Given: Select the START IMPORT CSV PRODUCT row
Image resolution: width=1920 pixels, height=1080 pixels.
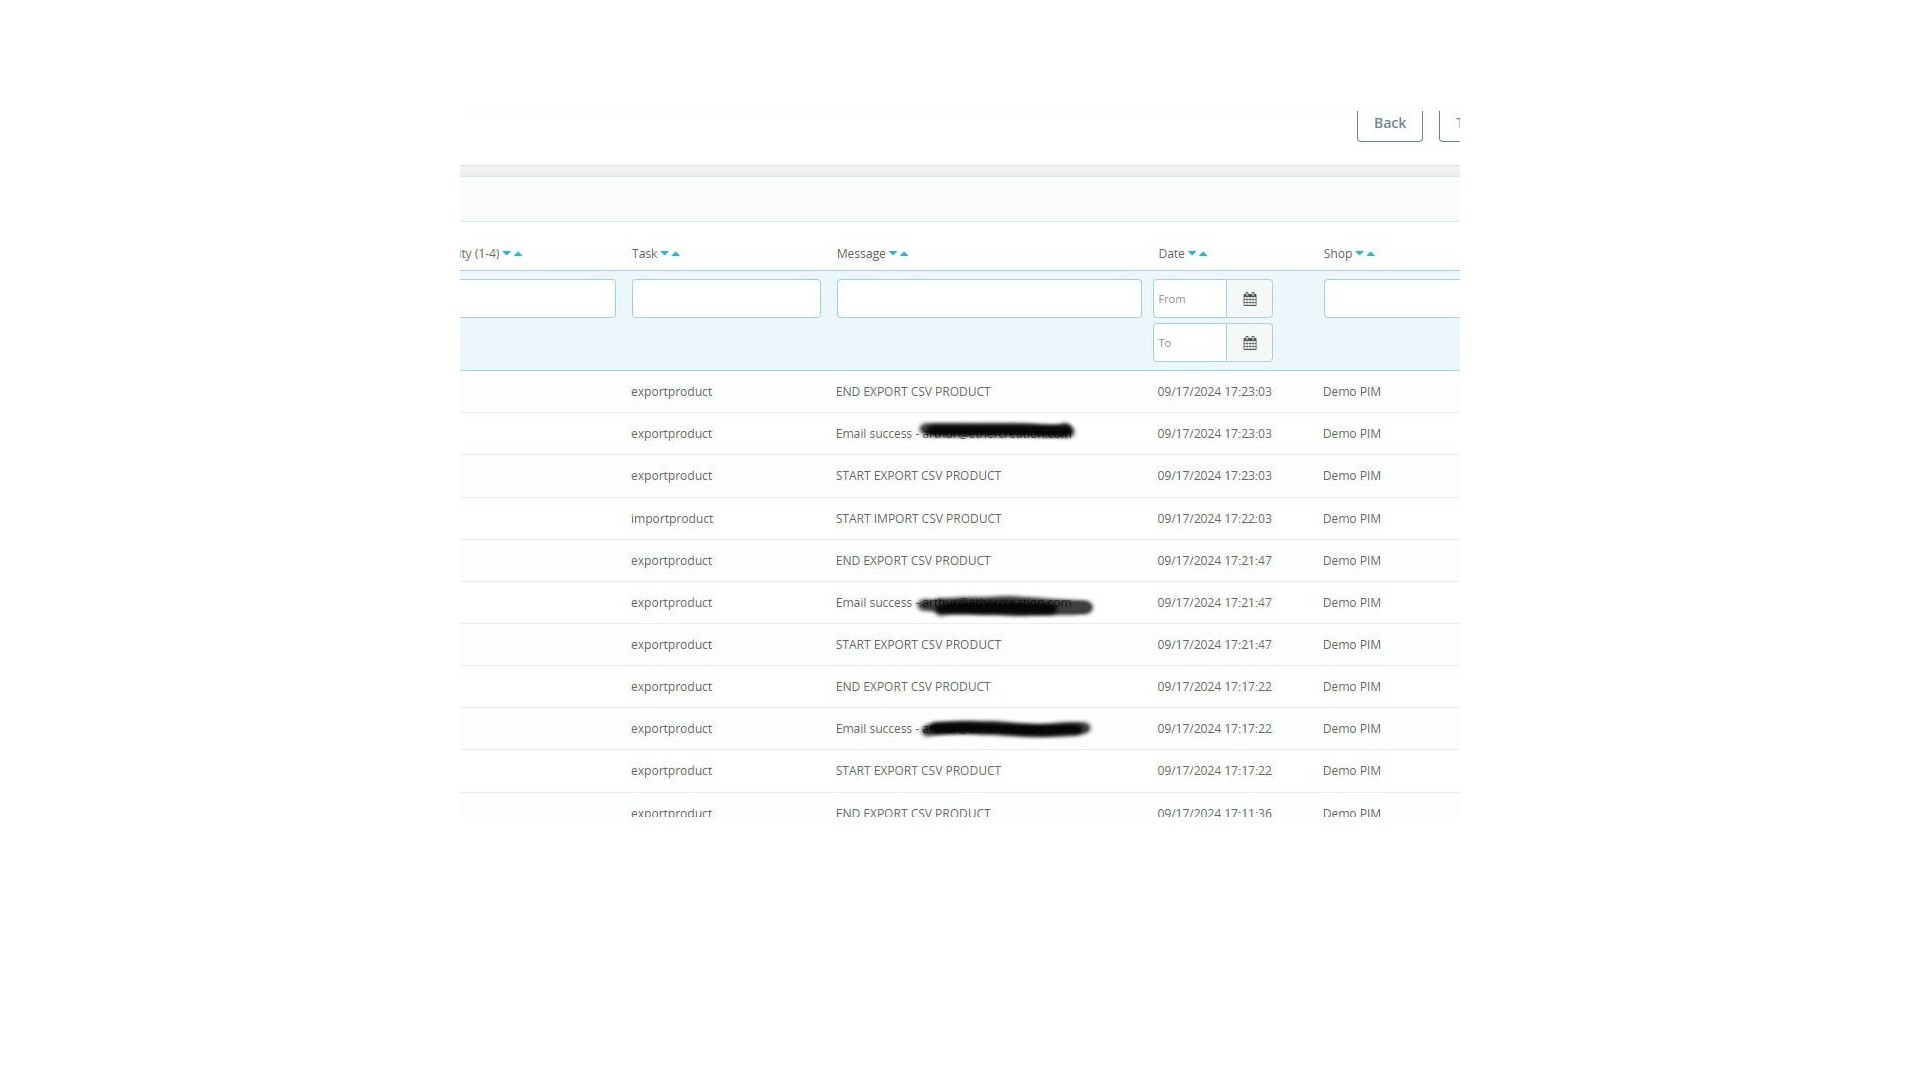Looking at the screenshot, I should click(x=918, y=519).
